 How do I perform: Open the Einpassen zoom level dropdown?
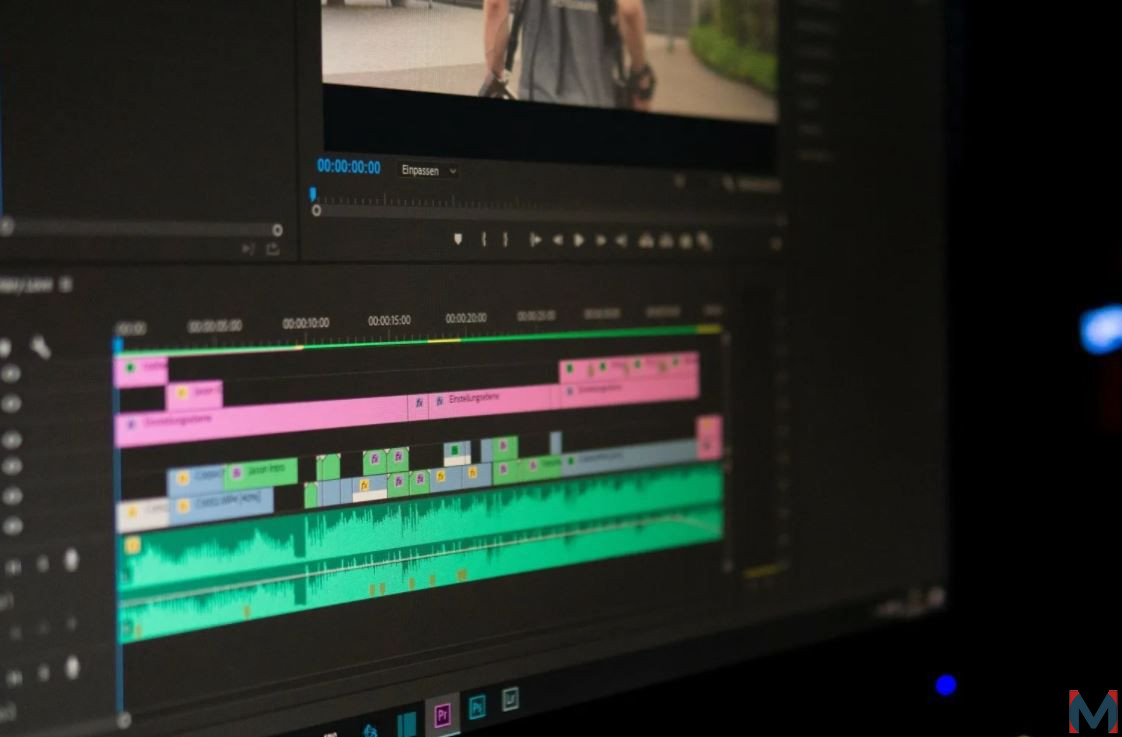tap(428, 170)
